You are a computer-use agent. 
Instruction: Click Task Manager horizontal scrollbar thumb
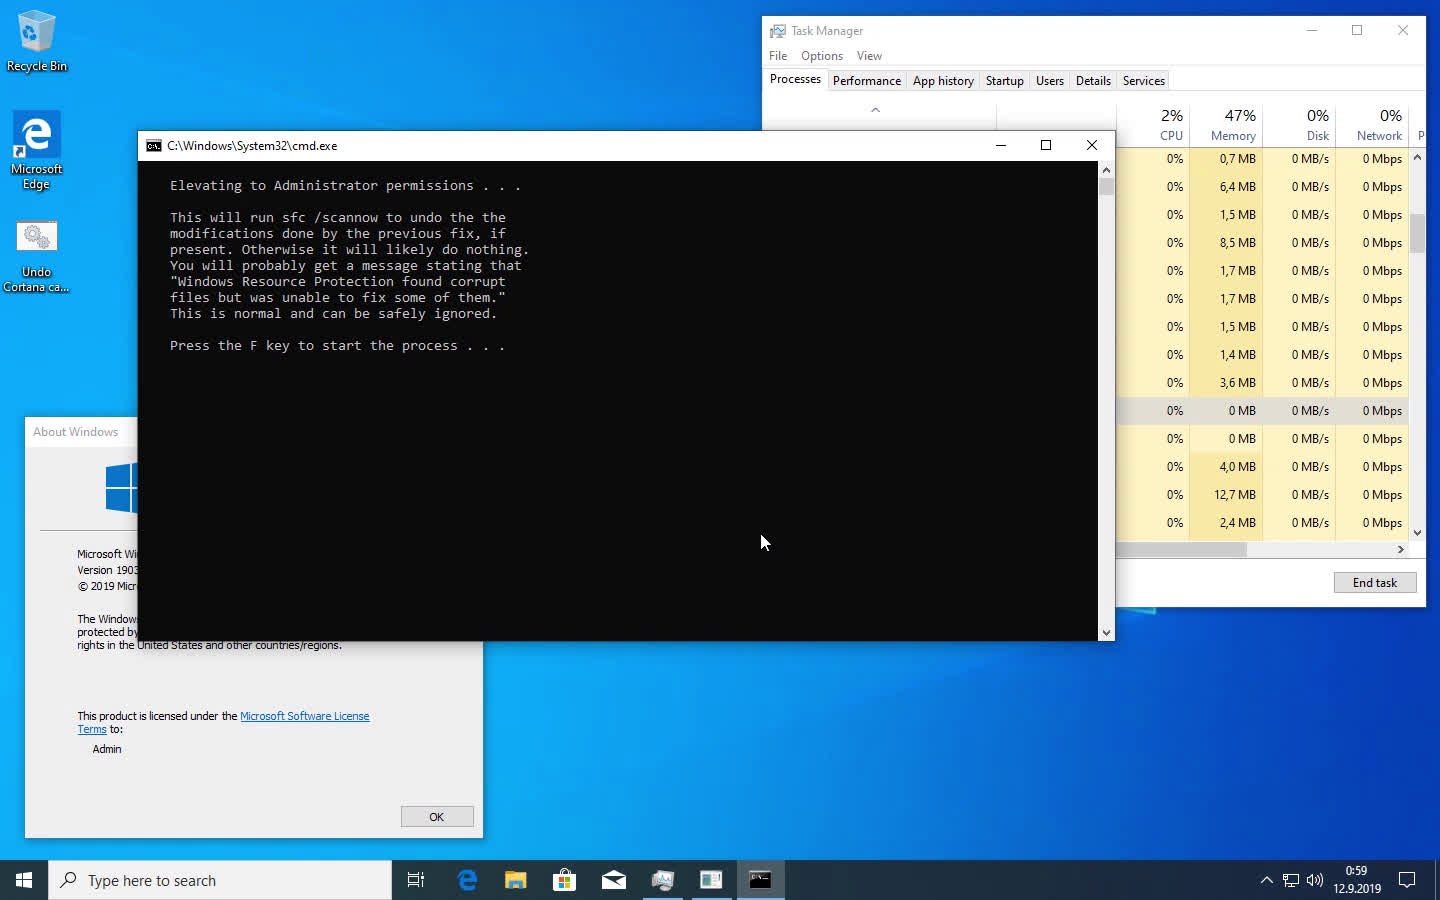pyautogui.click(x=1181, y=549)
